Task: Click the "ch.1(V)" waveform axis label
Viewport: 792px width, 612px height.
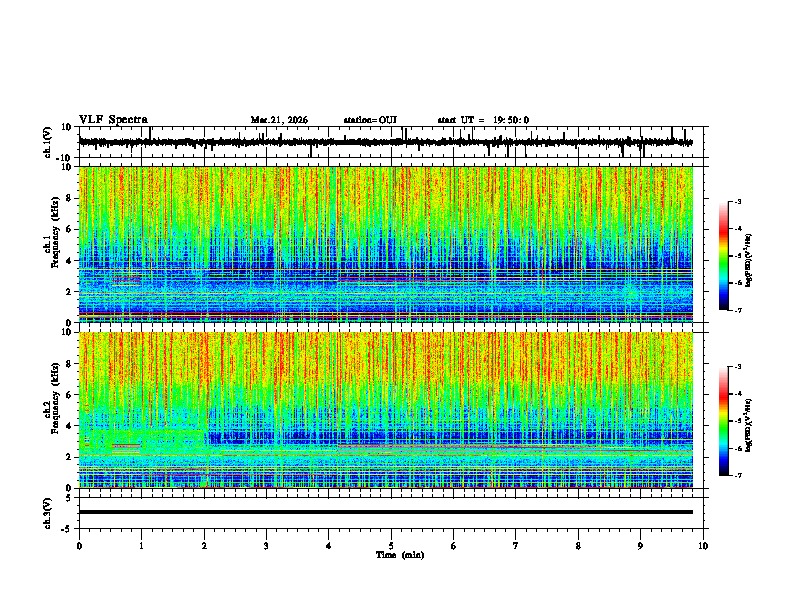Action: pyautogui.click(x=48, y=142)
